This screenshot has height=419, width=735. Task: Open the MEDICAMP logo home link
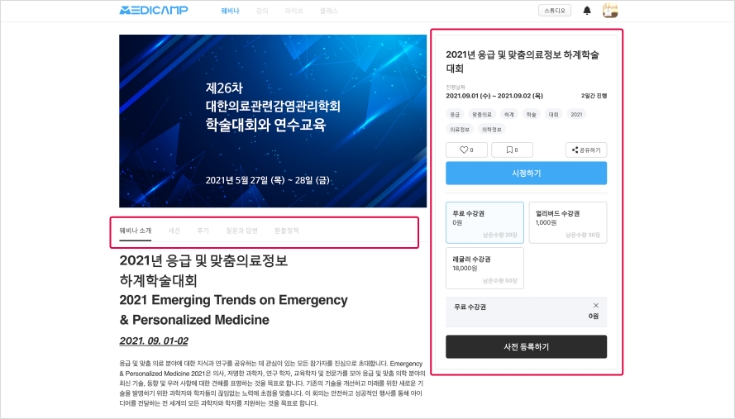coord(154,10)
